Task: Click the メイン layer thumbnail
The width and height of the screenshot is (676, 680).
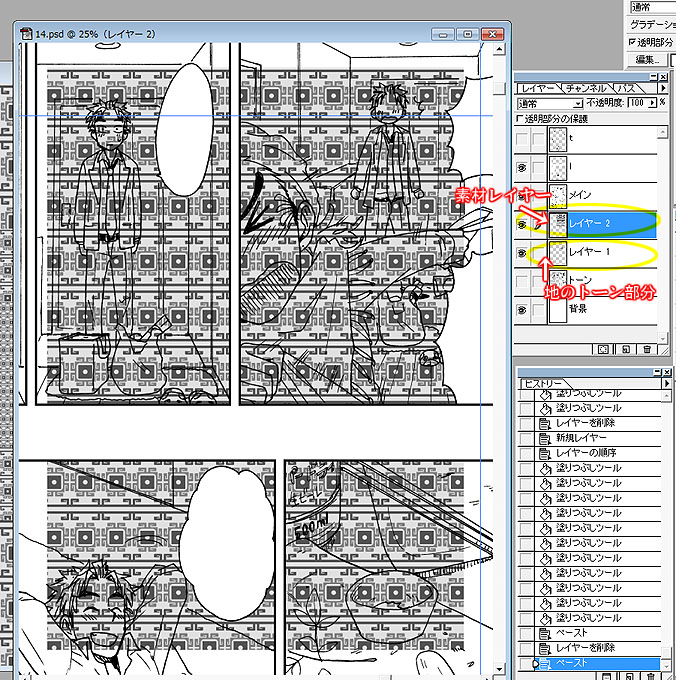Action: (558, 196)
